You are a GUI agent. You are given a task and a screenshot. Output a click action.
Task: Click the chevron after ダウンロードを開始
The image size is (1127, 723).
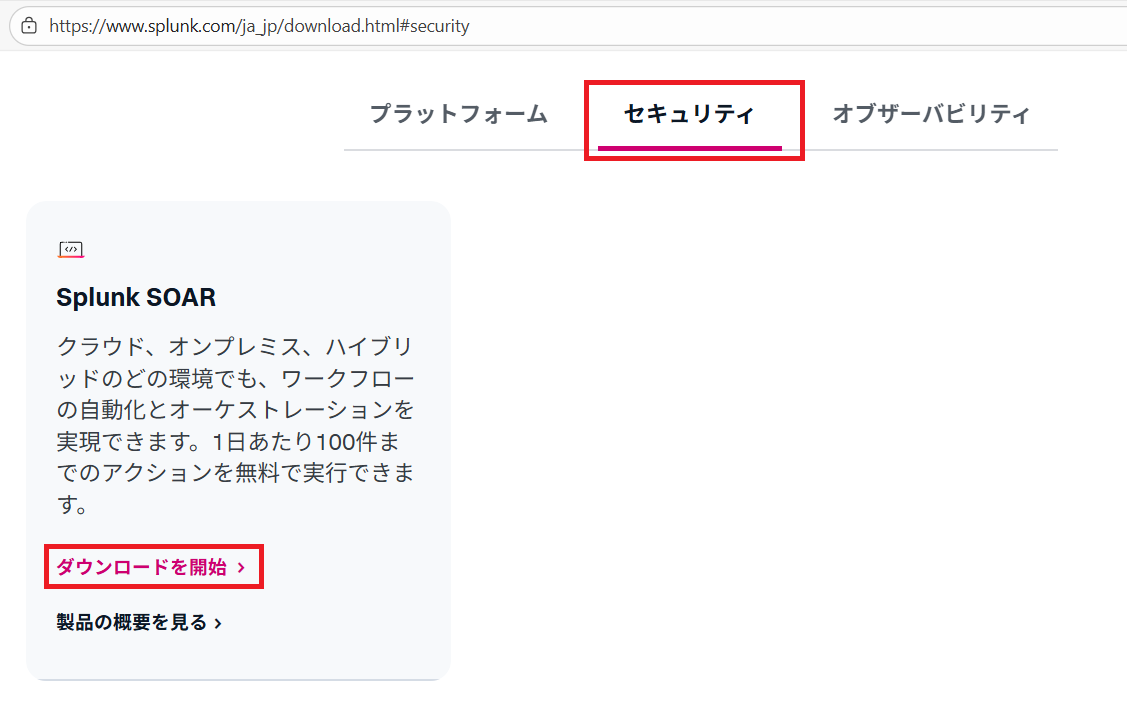coord(241,568)
